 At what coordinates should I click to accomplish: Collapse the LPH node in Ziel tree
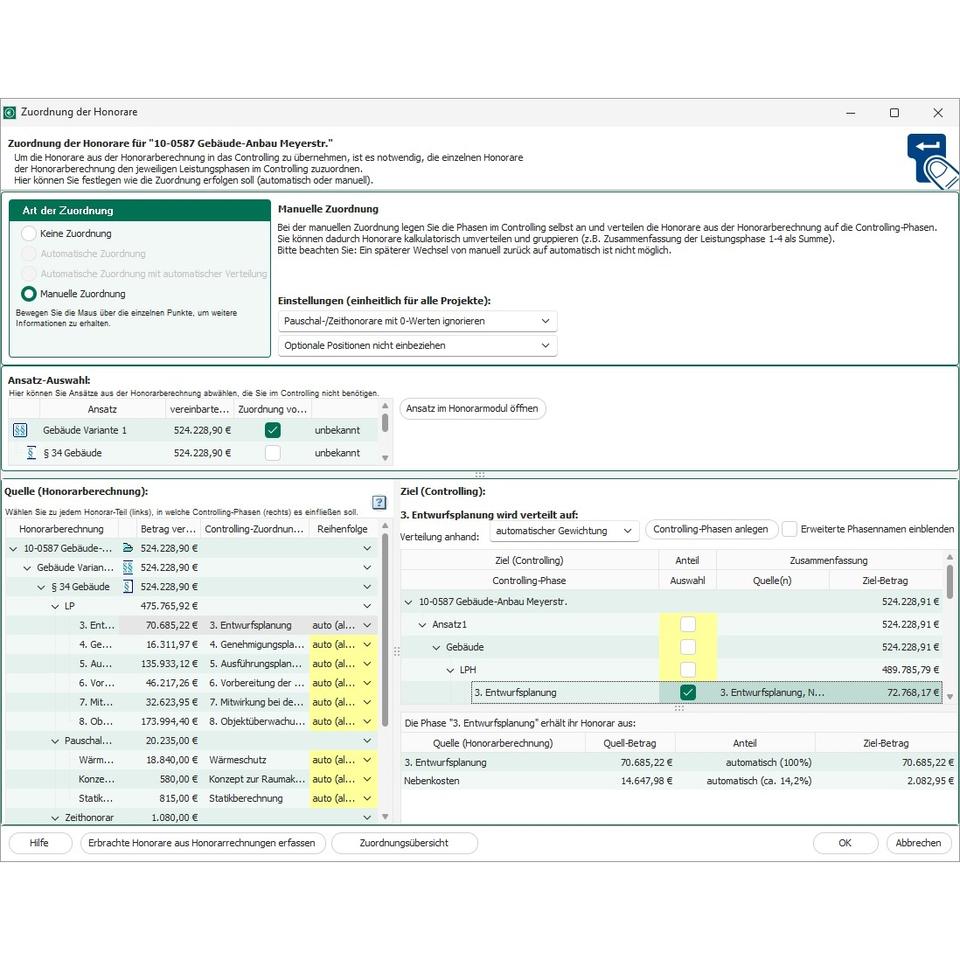coord(451,669)
